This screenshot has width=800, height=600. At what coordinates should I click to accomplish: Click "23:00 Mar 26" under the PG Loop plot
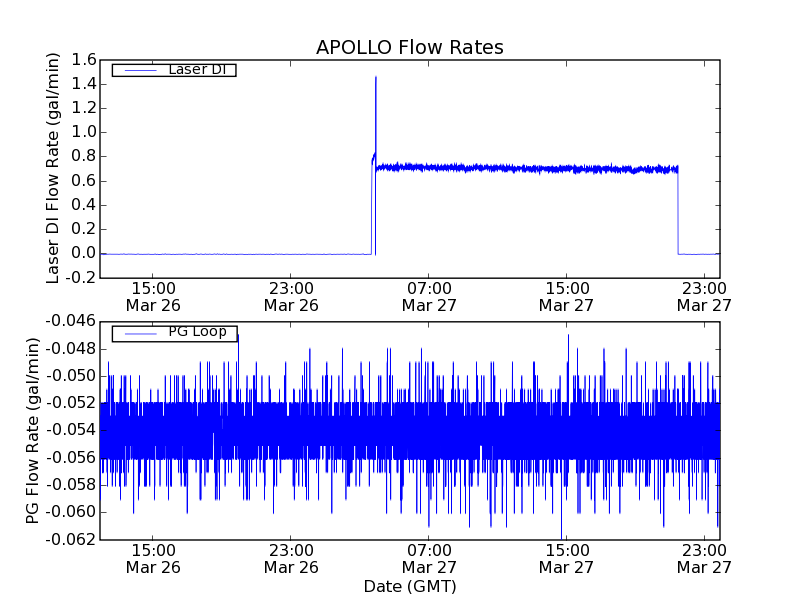[291, 559]
